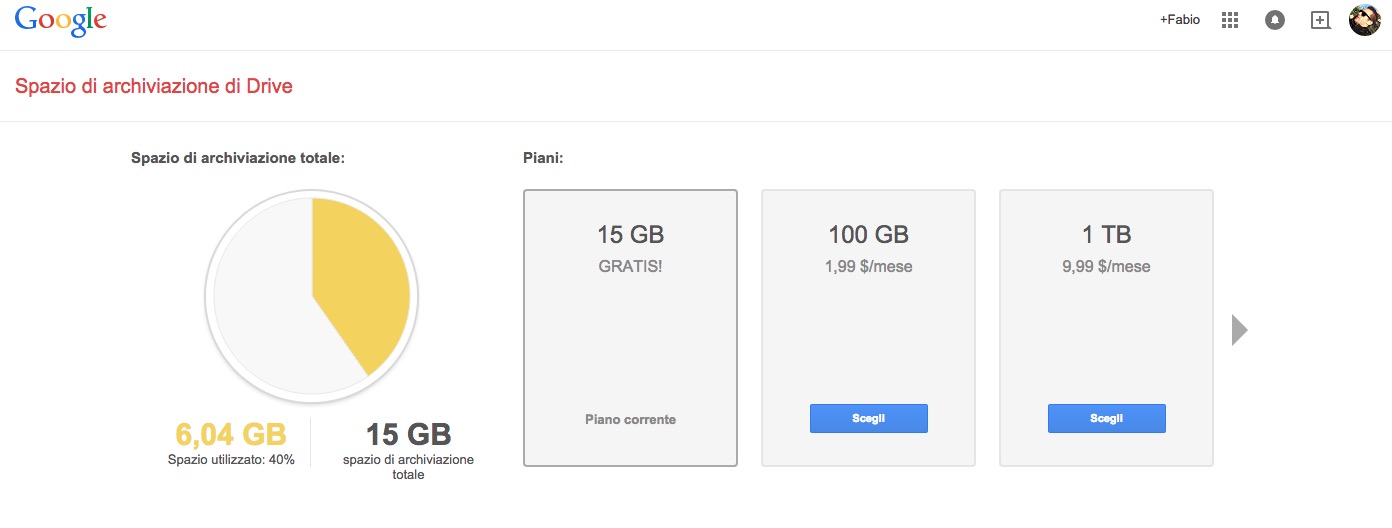Click the storage usage pie chart
Viewport: 1392px width, 528px height.
(x=312, y=296)
